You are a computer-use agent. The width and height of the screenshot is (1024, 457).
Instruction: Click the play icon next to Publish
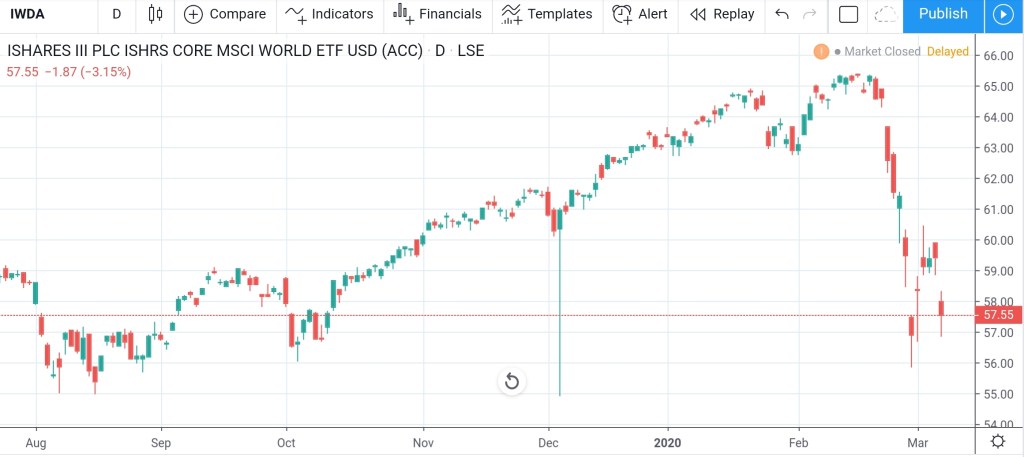pyautogui.click(x=1003, y=14)
